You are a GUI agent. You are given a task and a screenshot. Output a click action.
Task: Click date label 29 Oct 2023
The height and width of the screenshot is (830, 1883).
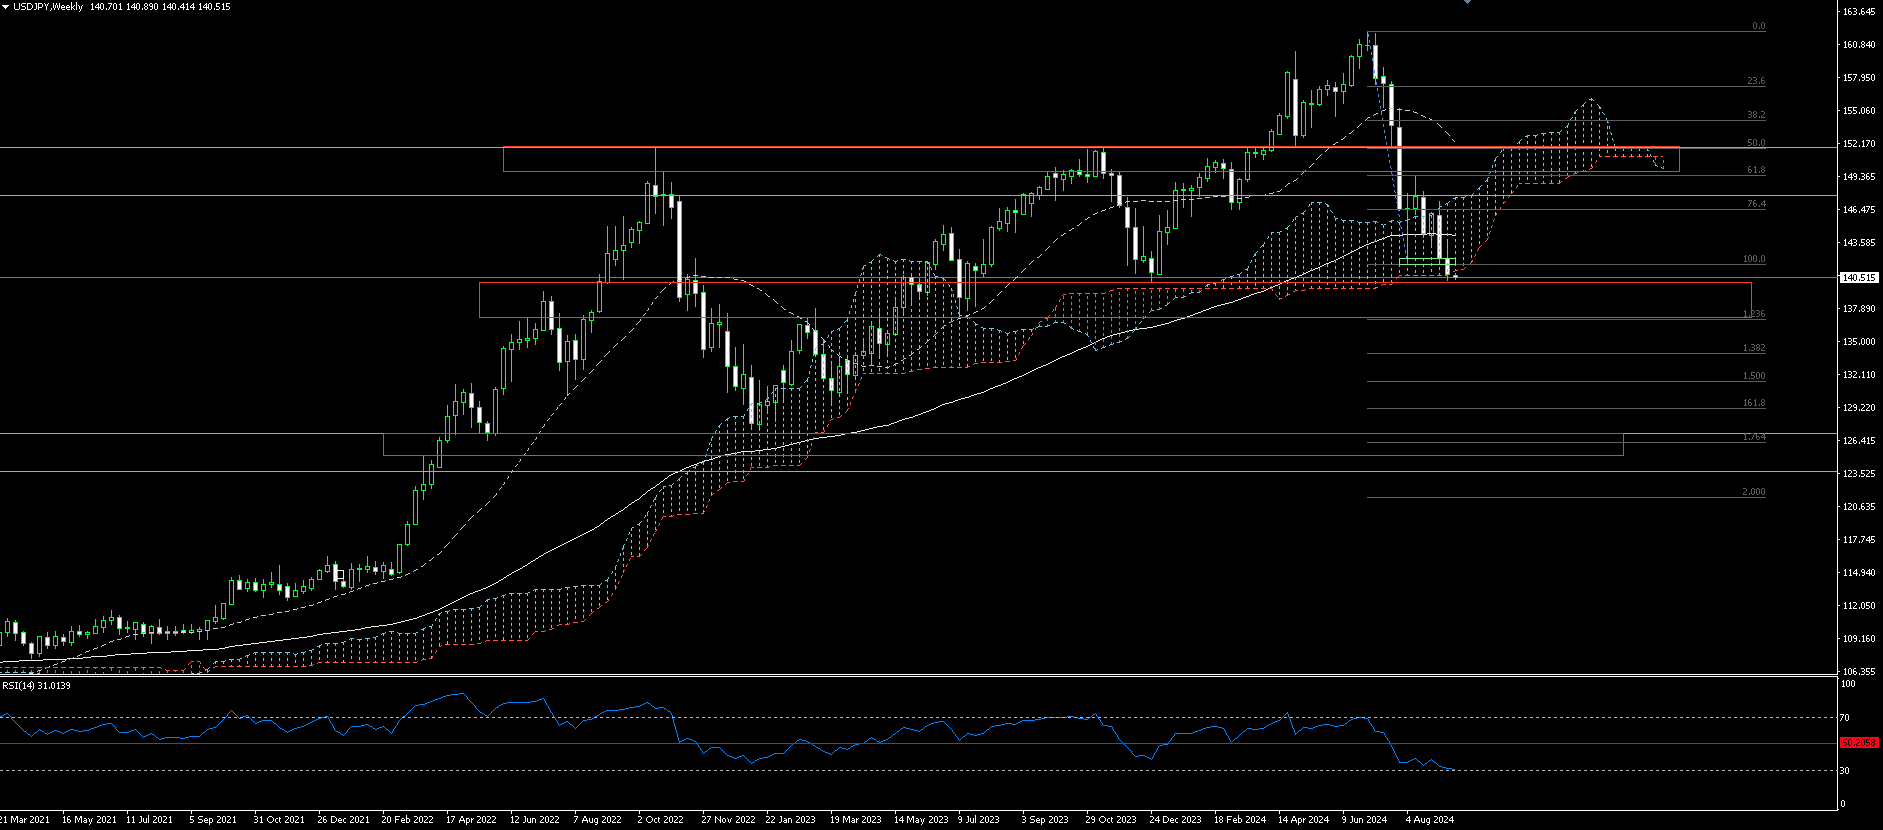pos(1111,820)
